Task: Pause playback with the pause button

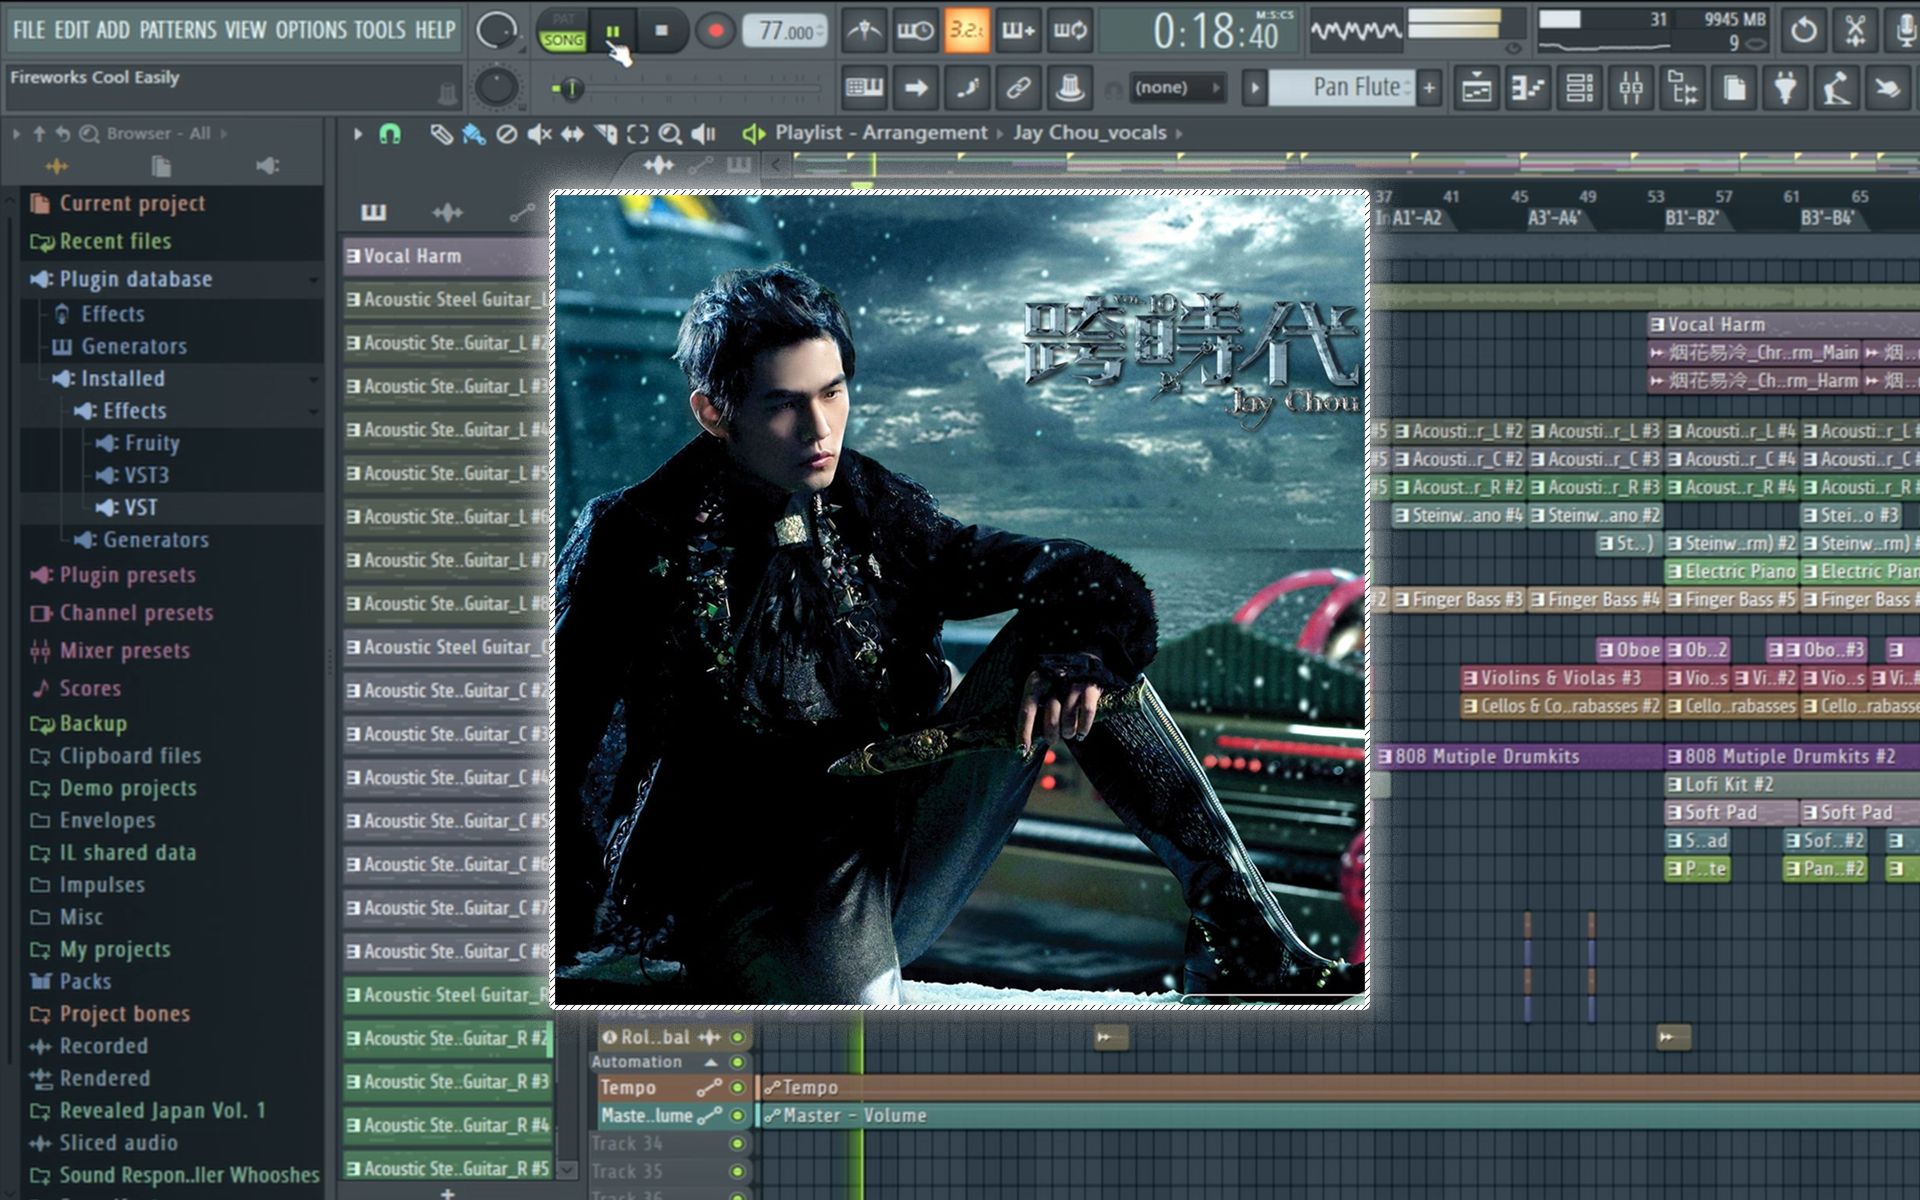Action: pyautogui.click(x=613, y=31)
